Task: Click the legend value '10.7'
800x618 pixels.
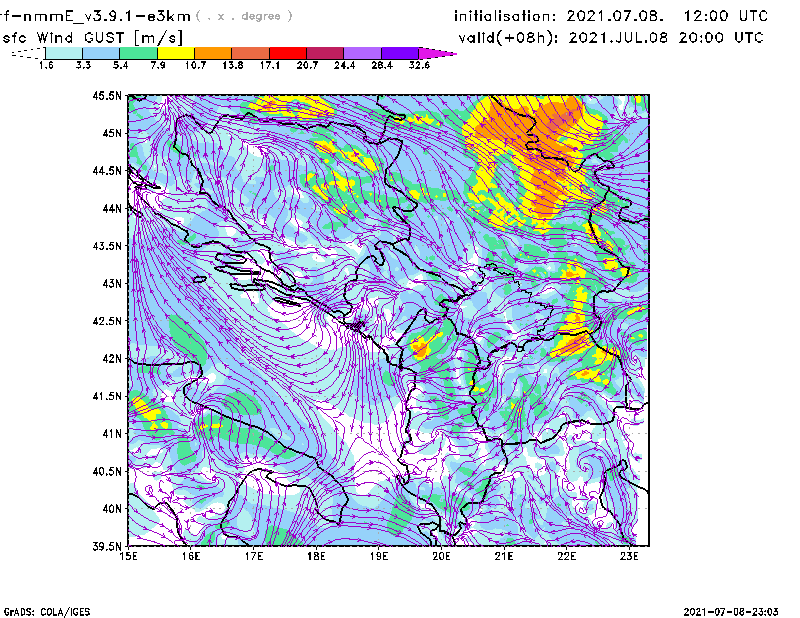Action: [195, 65]
